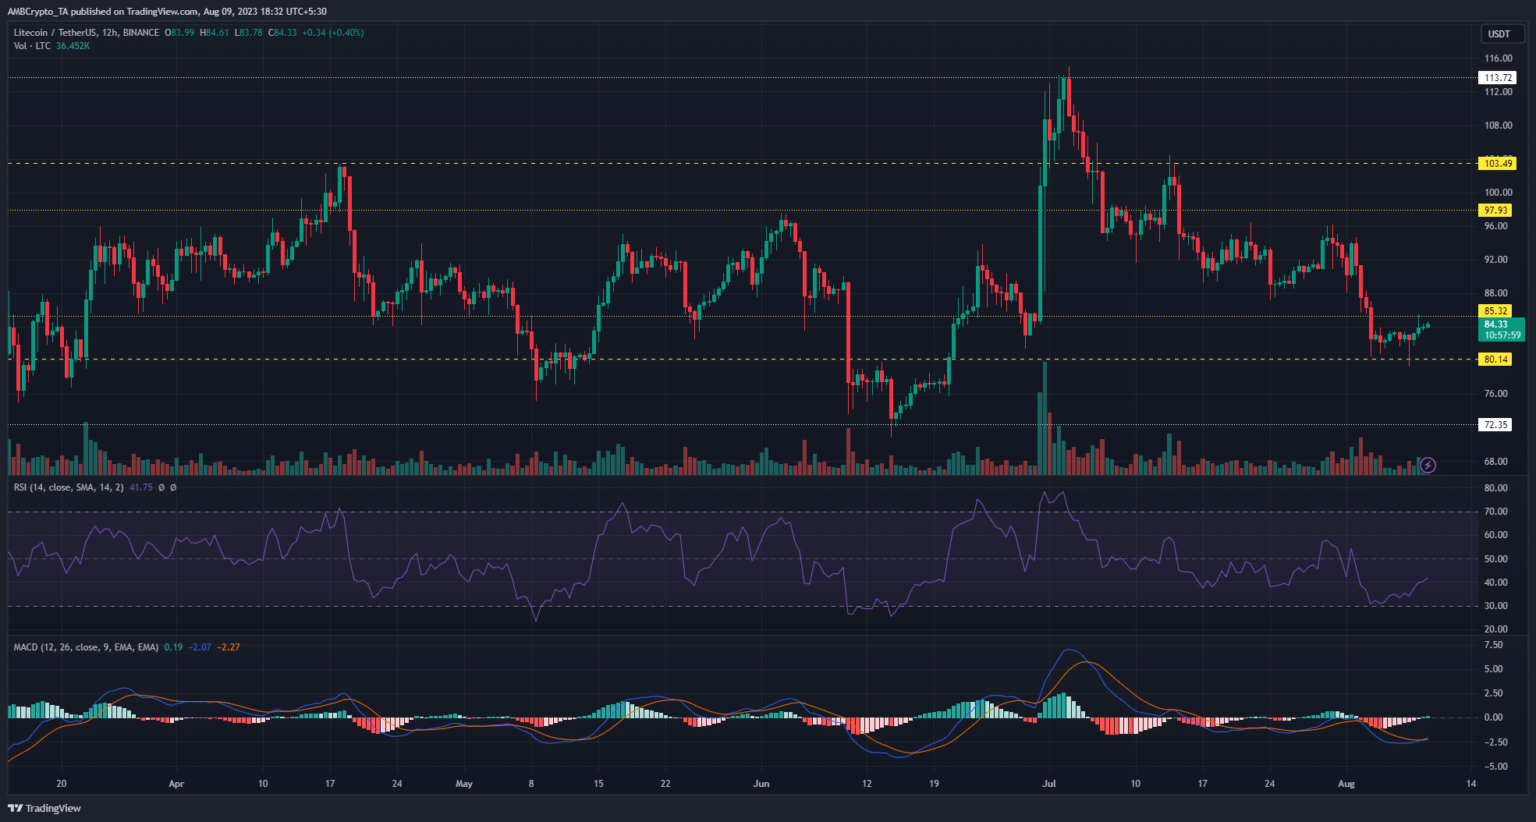The height and width of the screenshot is (822, 1536).
Task: Click the yellow 85.32 price label
Action: coord(1496,311)
